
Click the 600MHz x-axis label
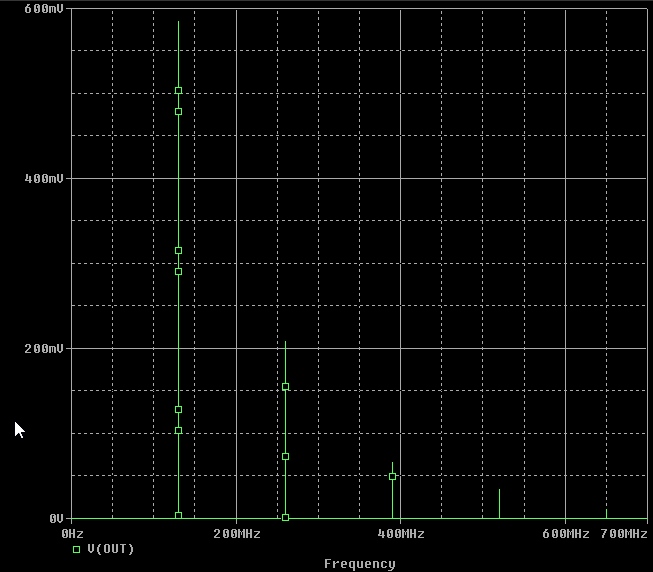[566, 534]
